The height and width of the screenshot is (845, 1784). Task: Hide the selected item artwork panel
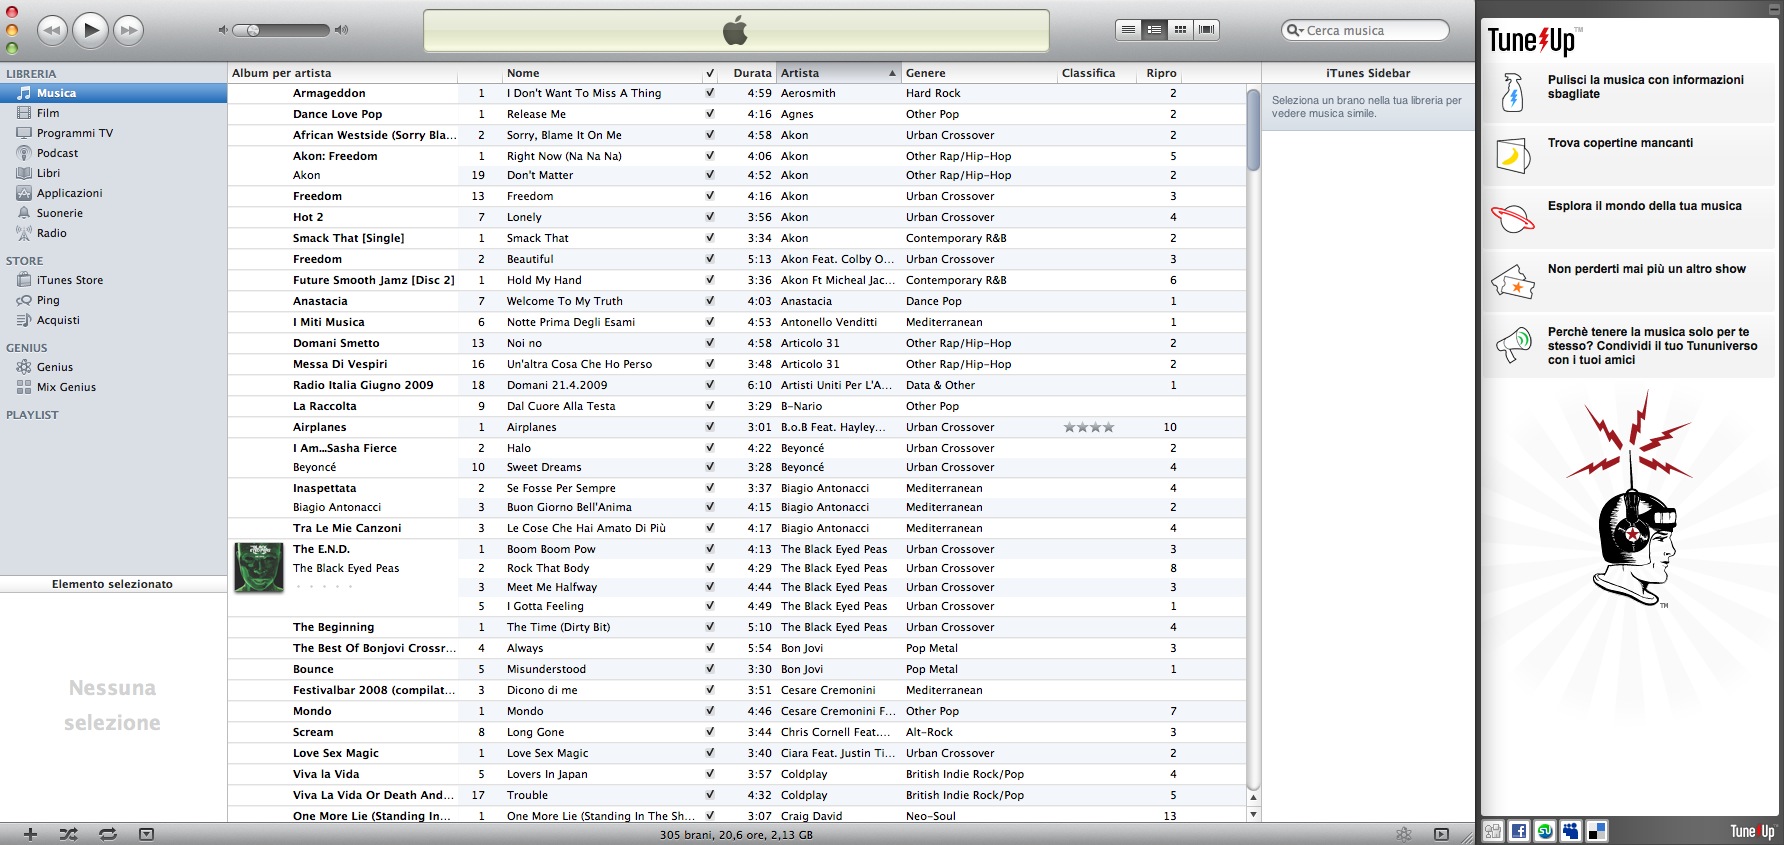pyautogui.click(x=147, y=834)
